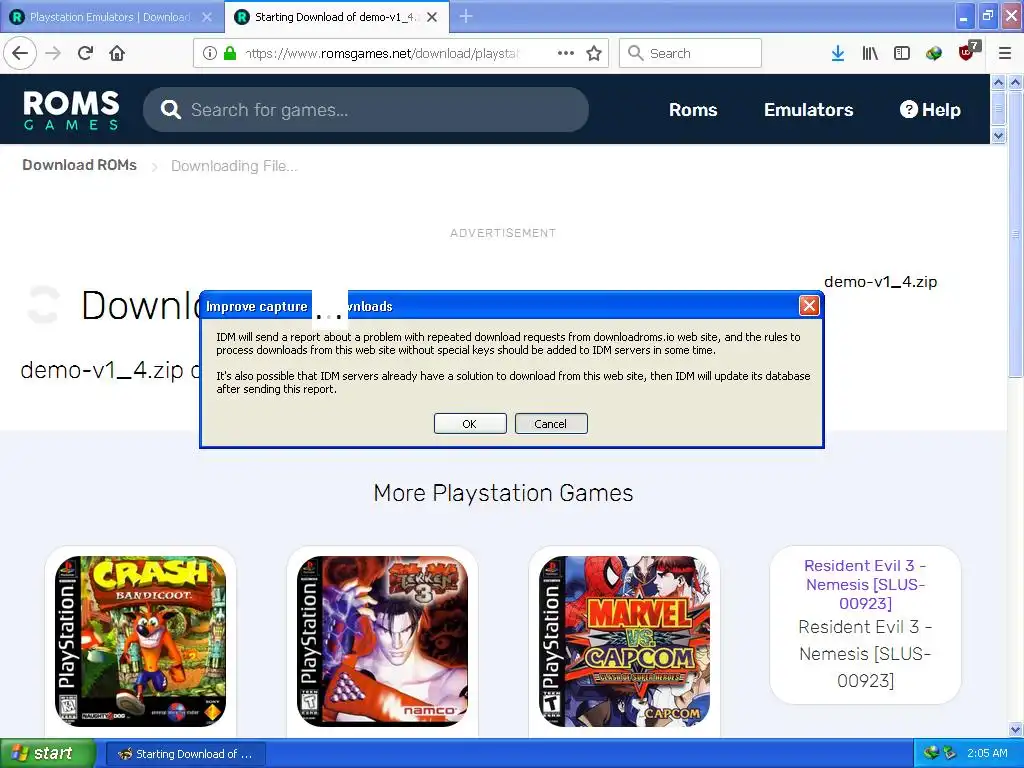
Task: Open the Firefox hamburger menu
Action: pos(1005,53)
